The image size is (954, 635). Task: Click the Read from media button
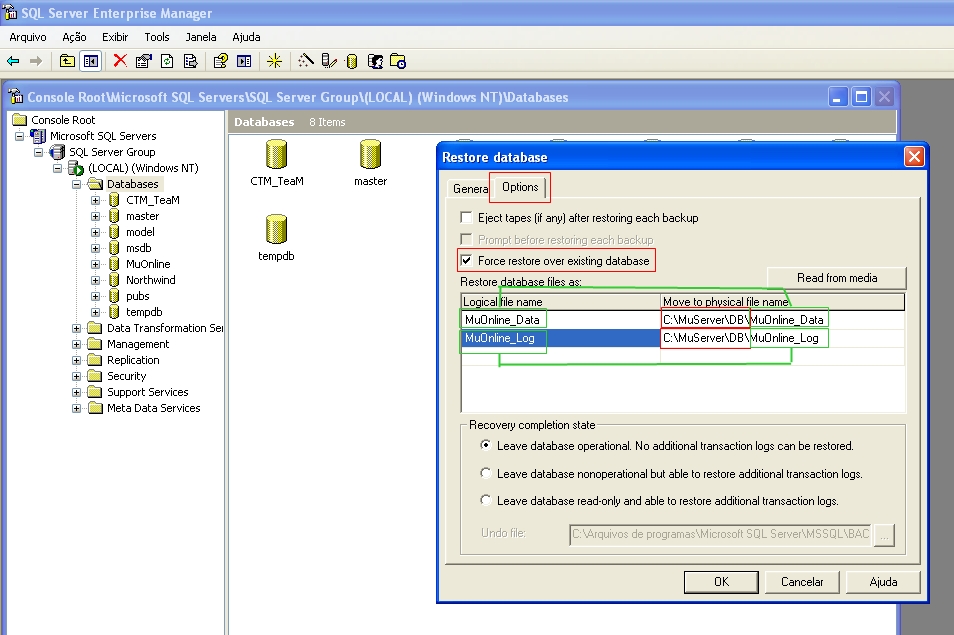coord(840,278)
